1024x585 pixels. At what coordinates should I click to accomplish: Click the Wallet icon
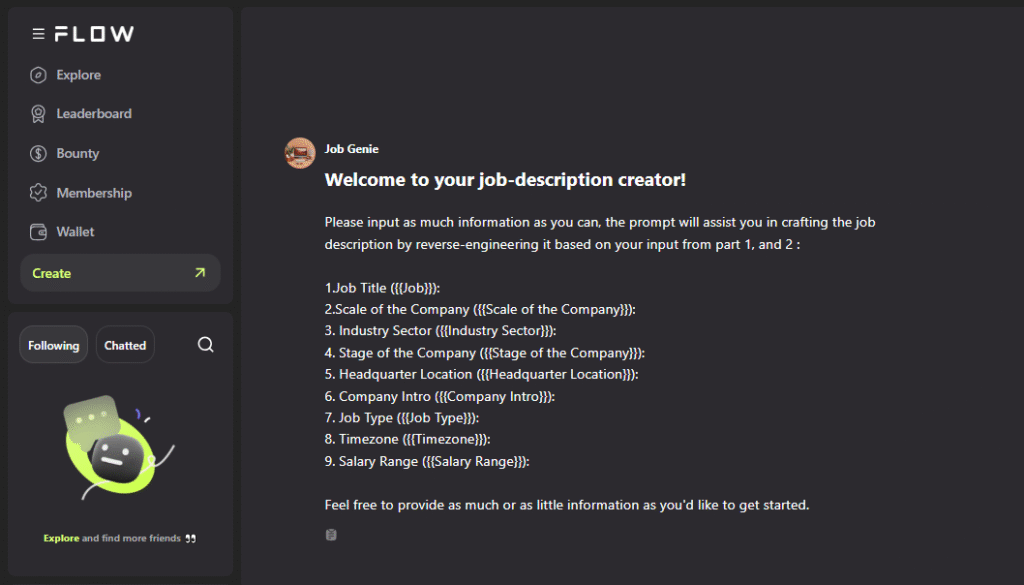pyautogui.click(x=38, y=232)
